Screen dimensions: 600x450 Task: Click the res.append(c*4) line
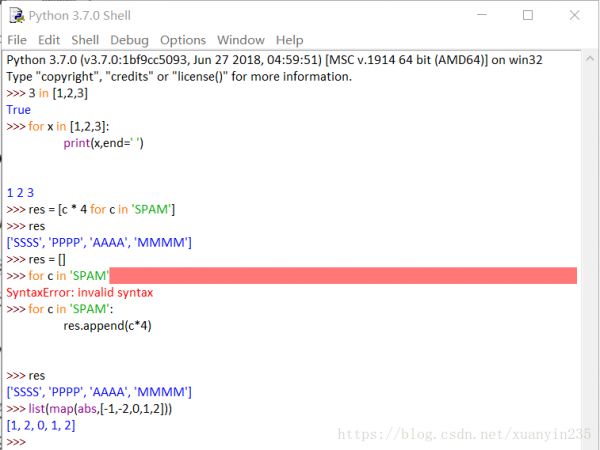[x=107, y=326]
